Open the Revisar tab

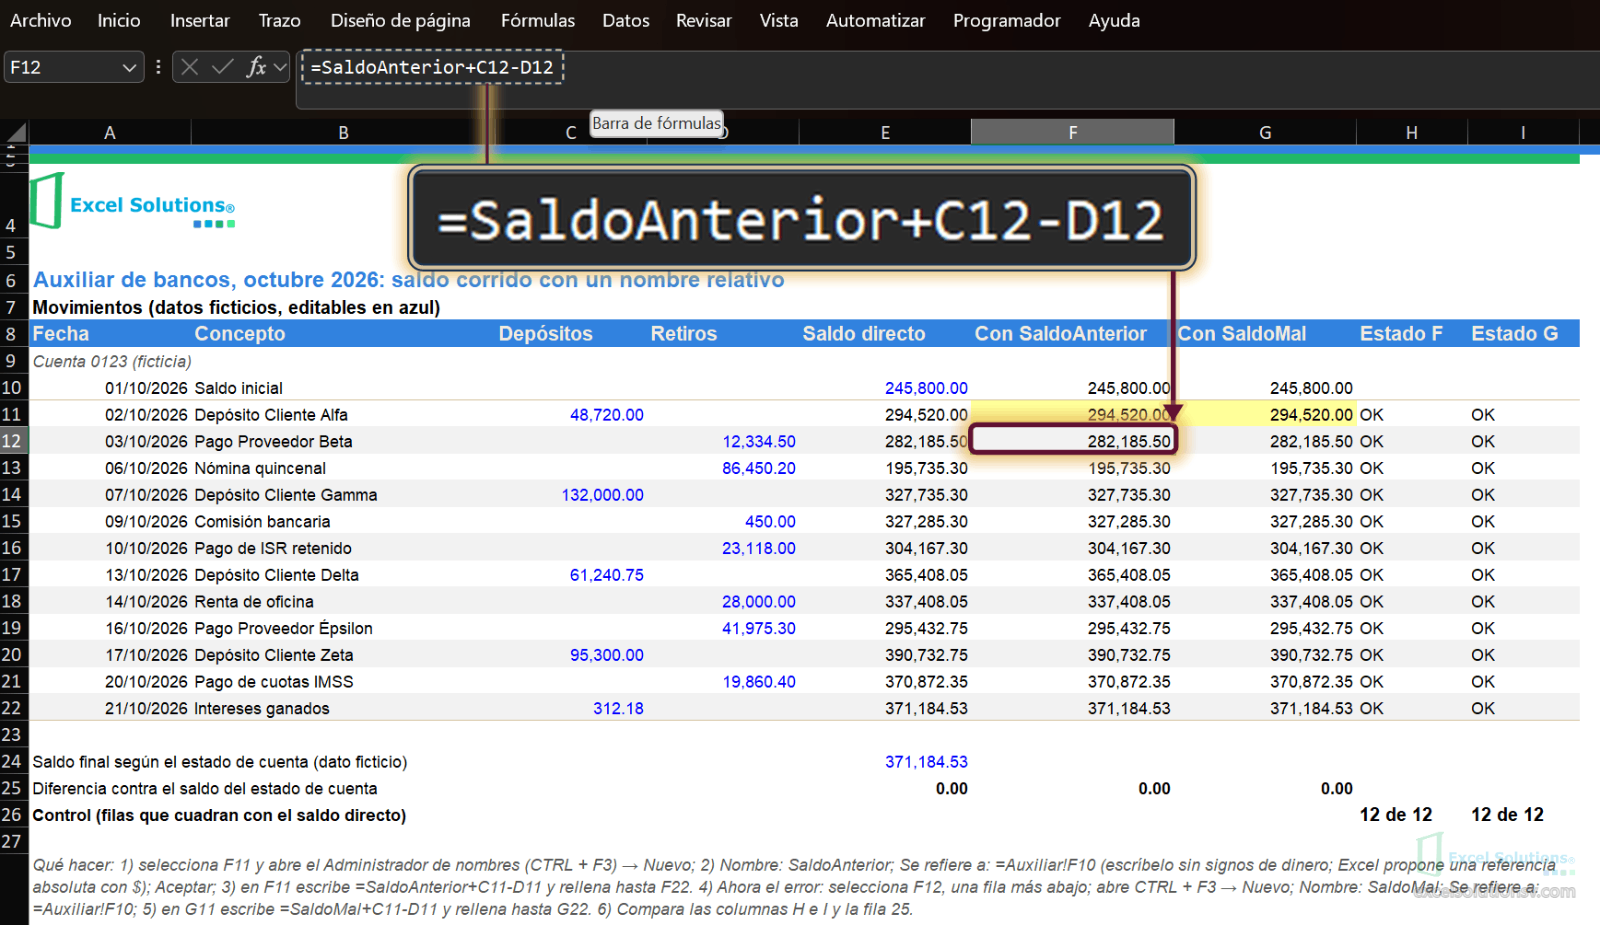click(704, 20)
